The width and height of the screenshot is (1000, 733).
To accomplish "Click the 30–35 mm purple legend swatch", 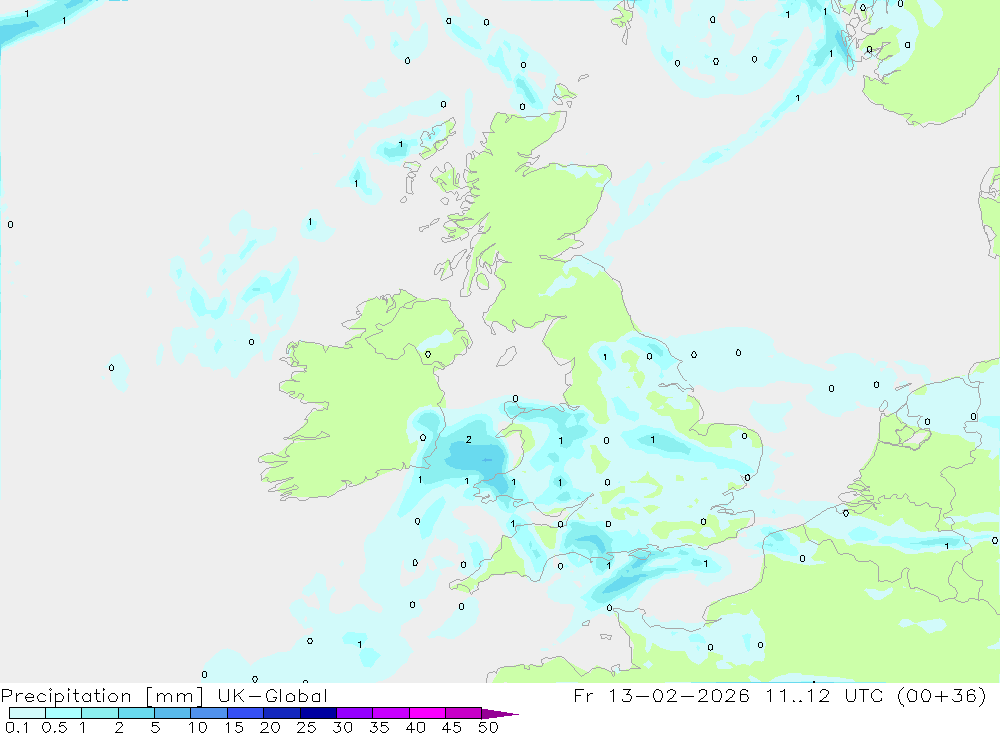I will click(x=355, y=713).
